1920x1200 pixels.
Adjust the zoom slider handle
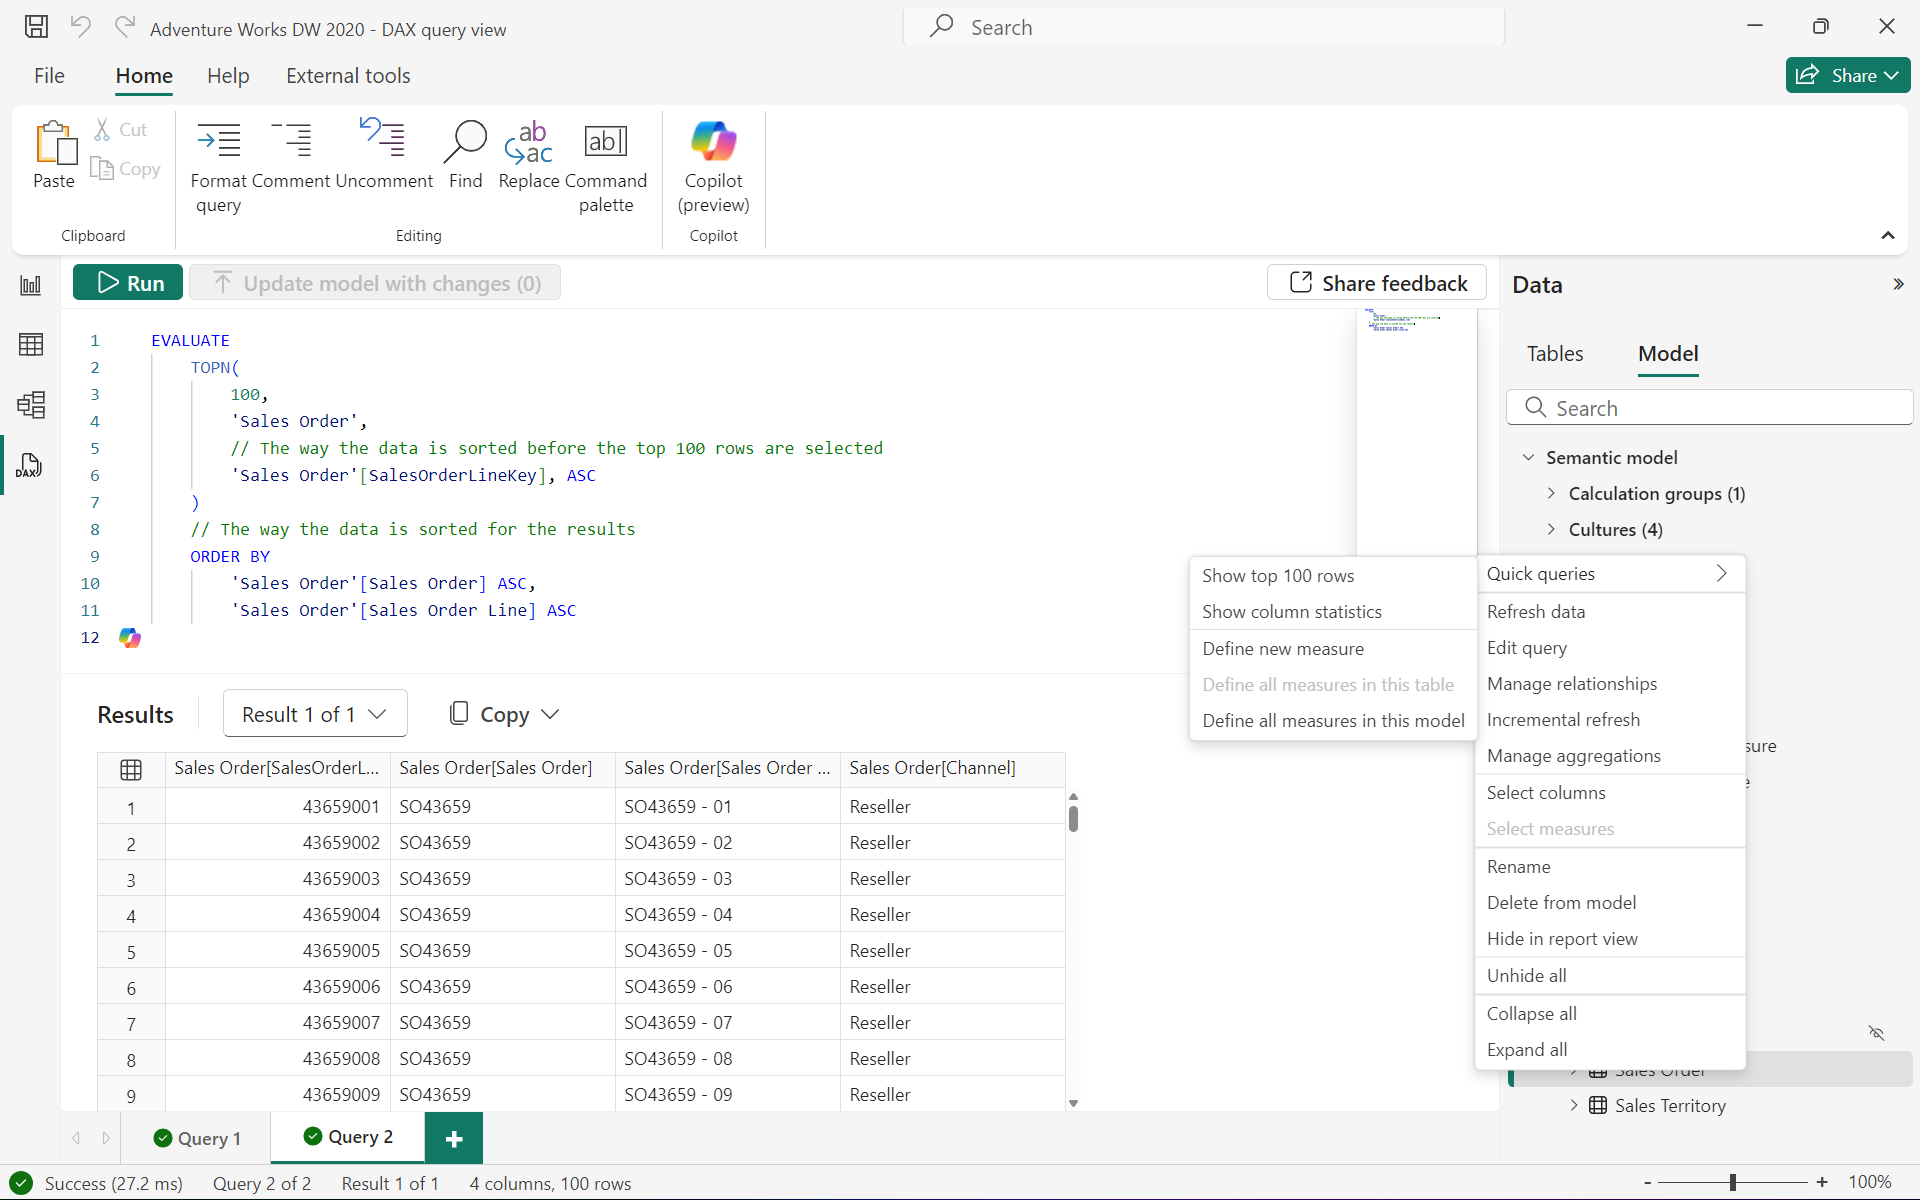[1733, 1182]
